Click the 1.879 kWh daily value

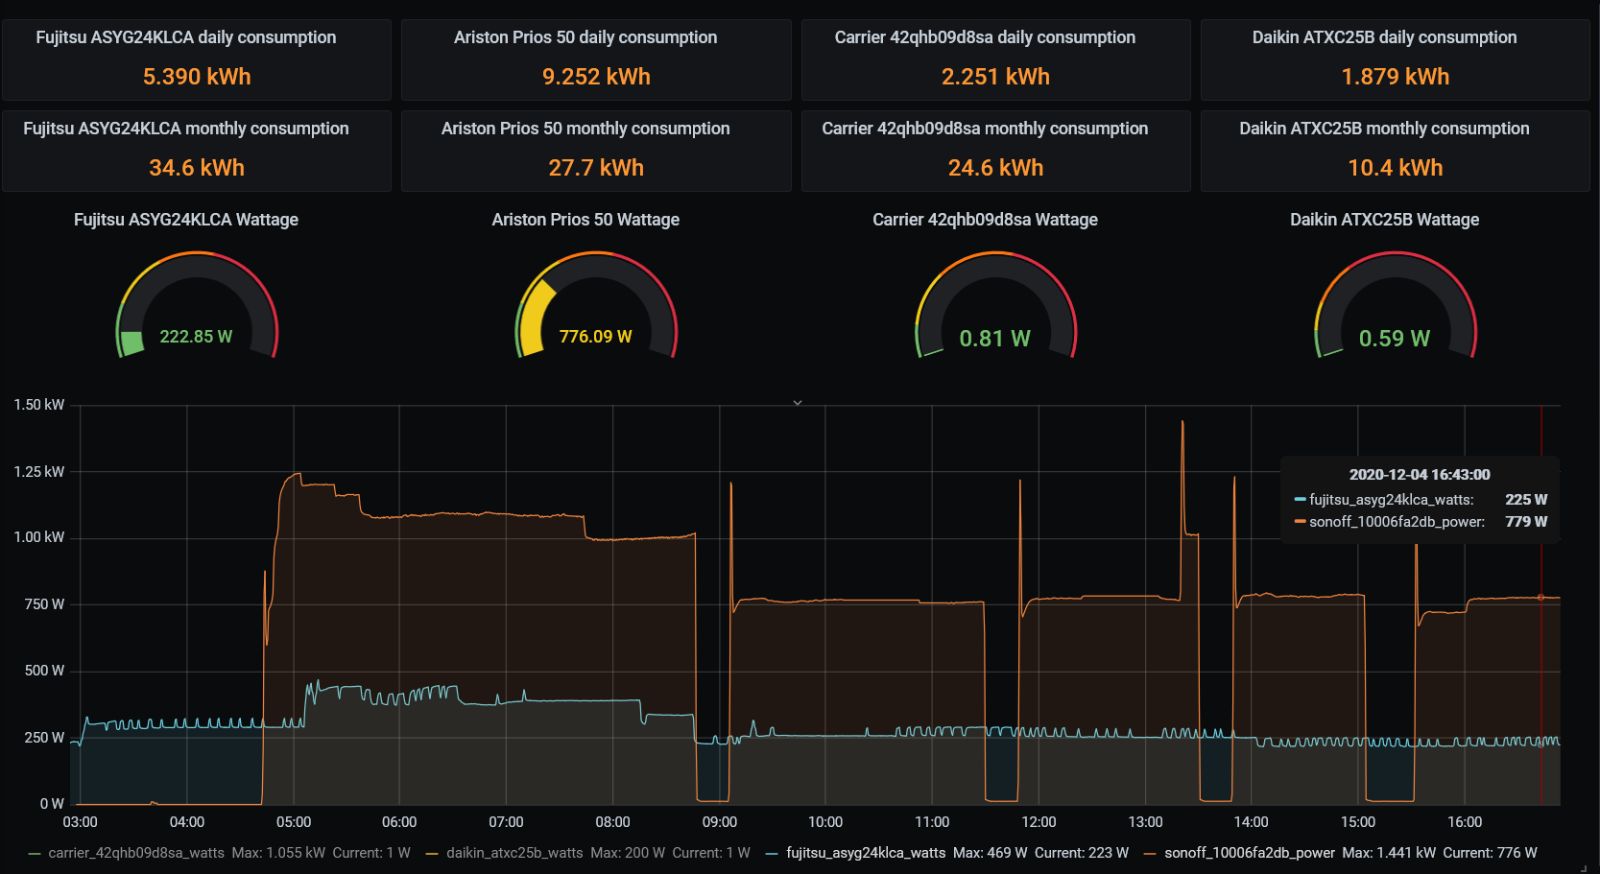pyautogui.click(x=1395, y=76)
